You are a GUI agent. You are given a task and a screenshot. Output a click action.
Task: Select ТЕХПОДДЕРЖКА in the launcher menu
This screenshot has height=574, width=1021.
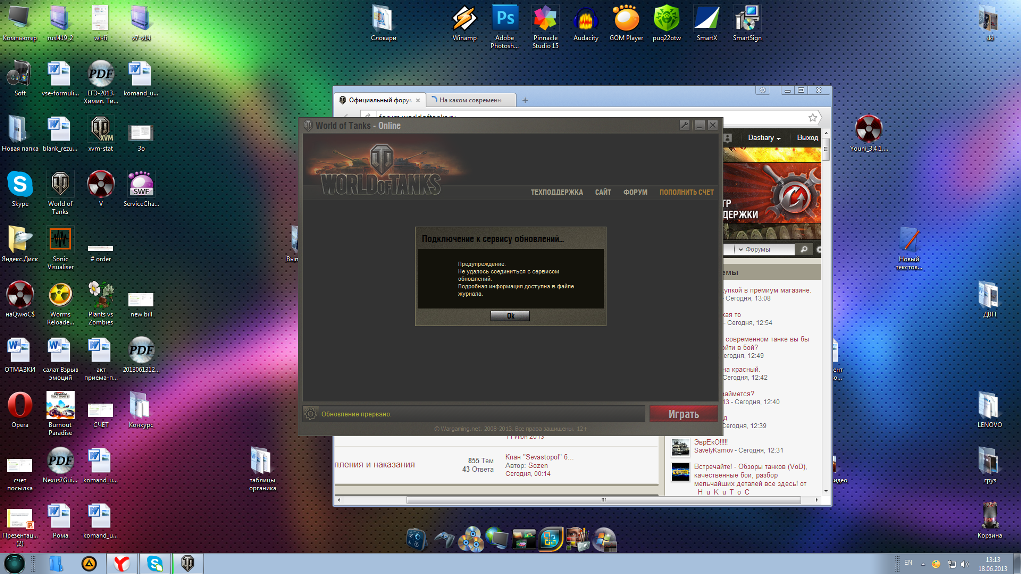point(556,192)
